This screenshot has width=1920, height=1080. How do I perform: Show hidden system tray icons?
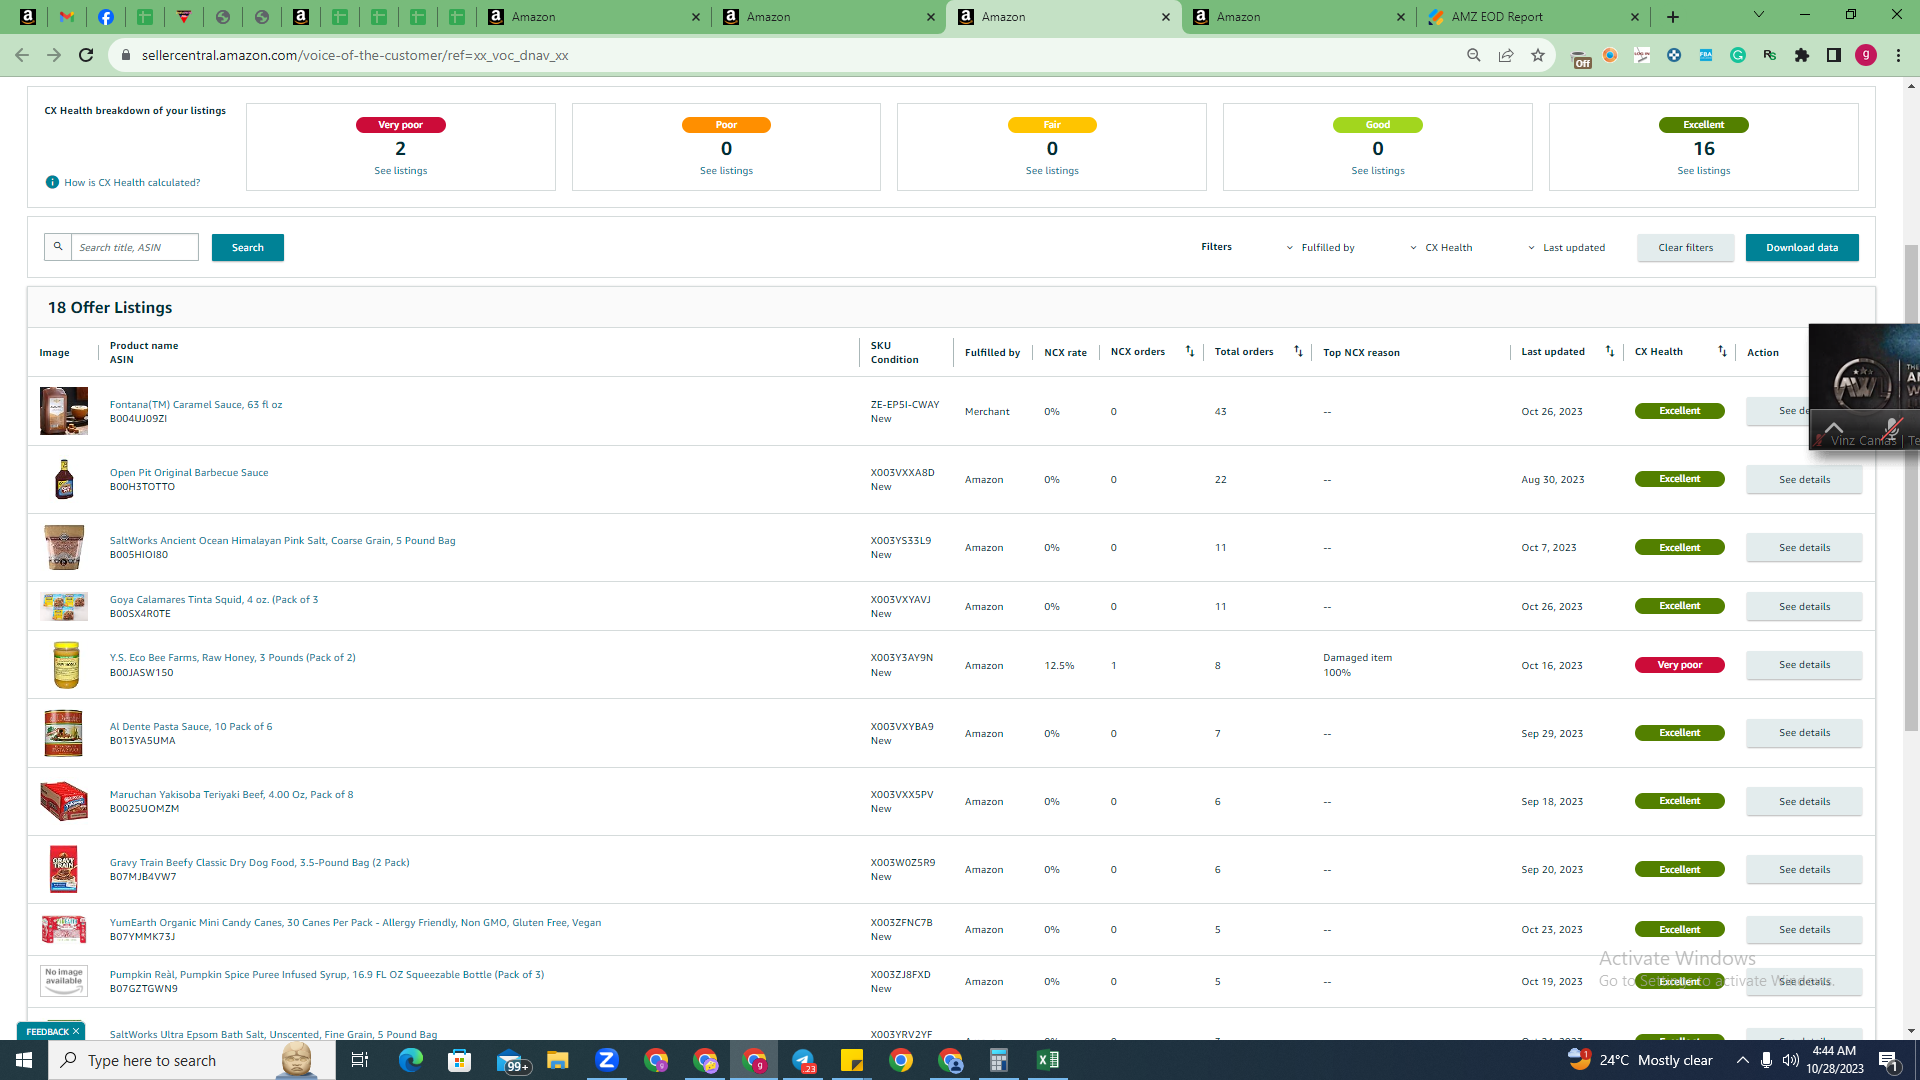coord(1742,1060)
